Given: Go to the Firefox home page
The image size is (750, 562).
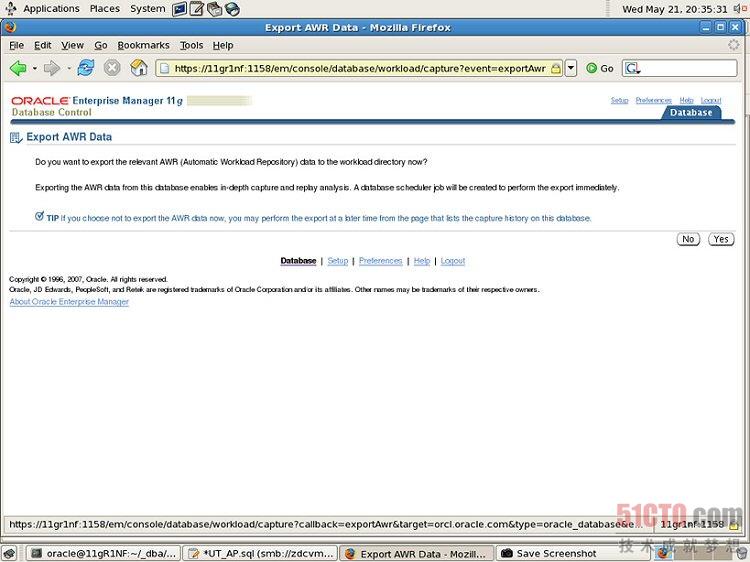Looking at the screenshot, I should pyautogui.click(x=139, y=68).
